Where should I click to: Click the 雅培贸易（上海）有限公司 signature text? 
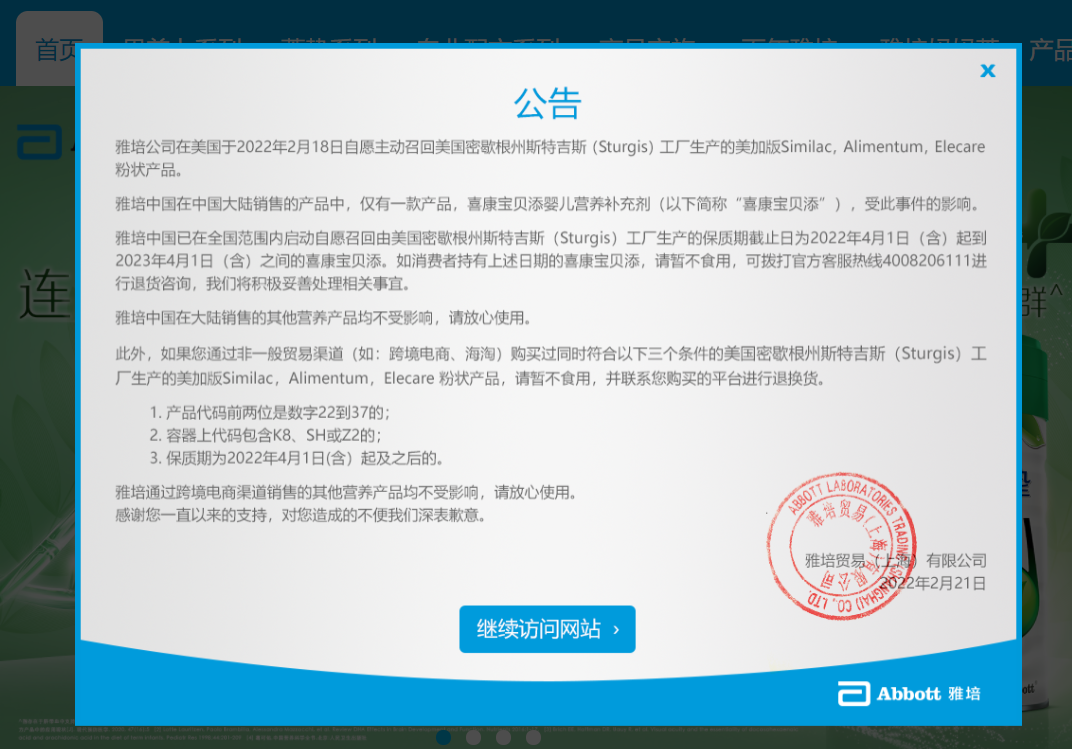[896, 560]
